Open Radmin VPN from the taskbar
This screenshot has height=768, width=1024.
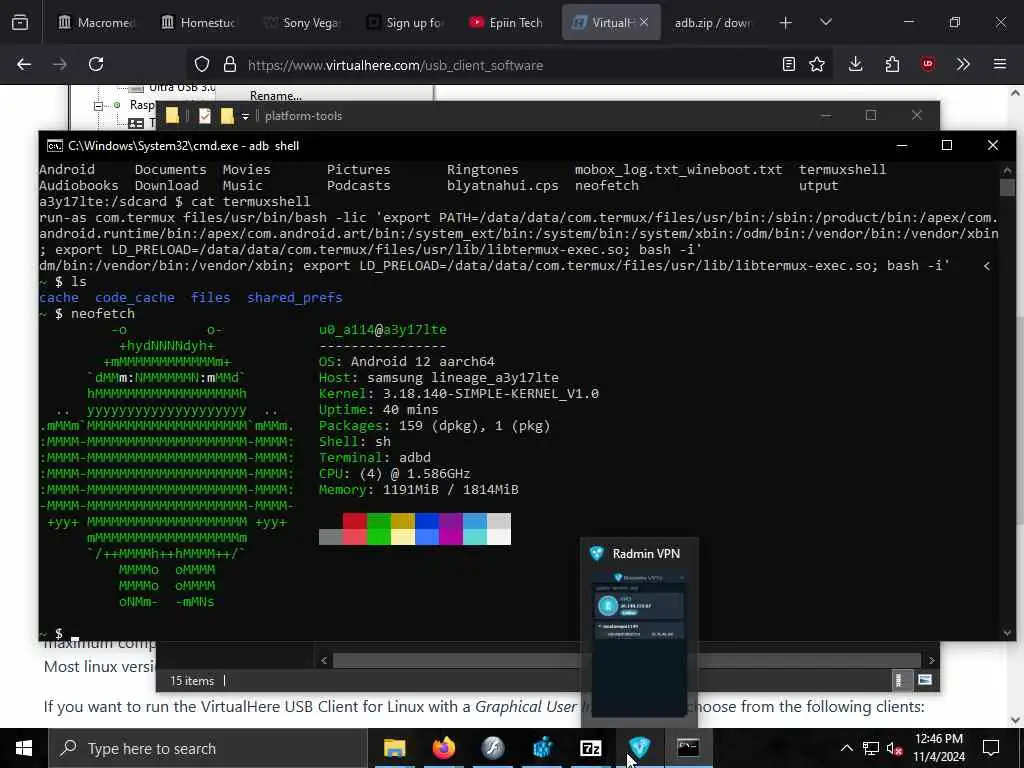point(639,748)
